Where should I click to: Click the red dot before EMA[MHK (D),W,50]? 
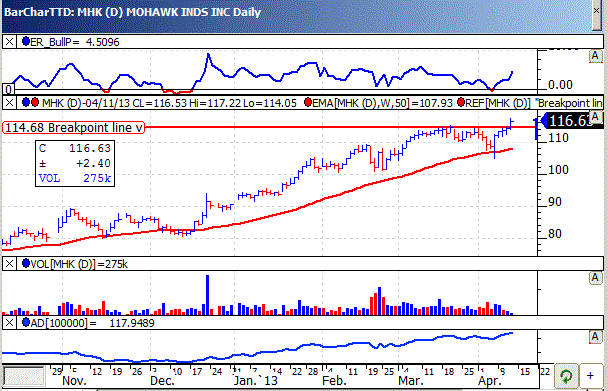(308, 102)
